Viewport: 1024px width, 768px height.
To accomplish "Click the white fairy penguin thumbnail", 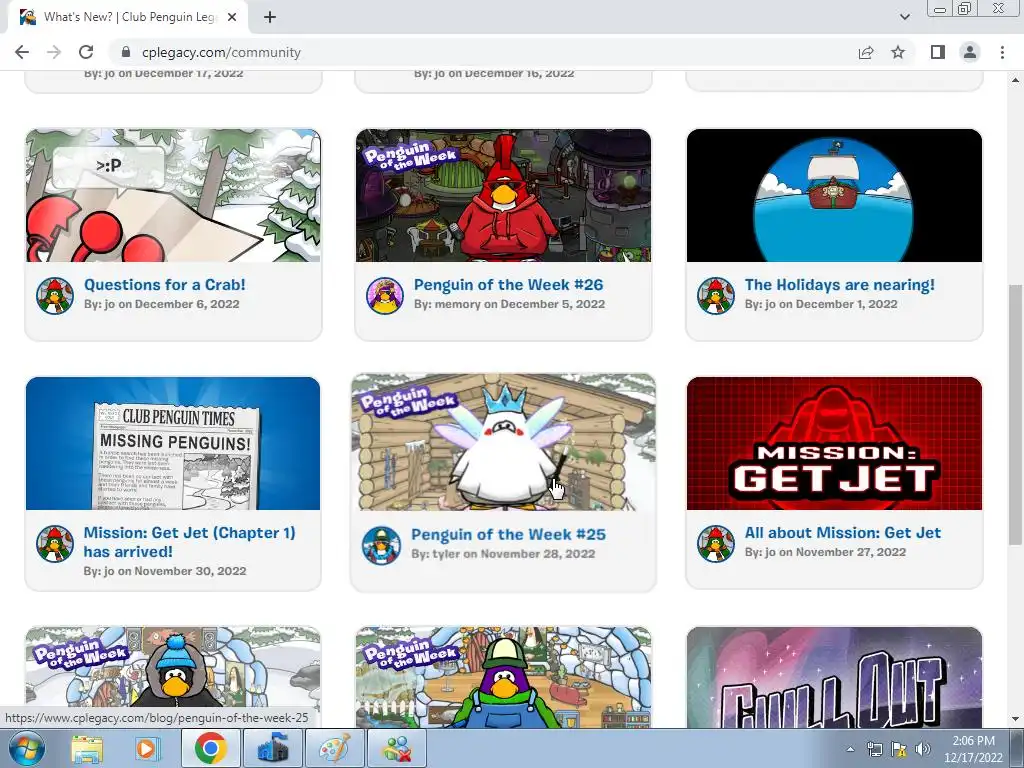I will [504, 442].
